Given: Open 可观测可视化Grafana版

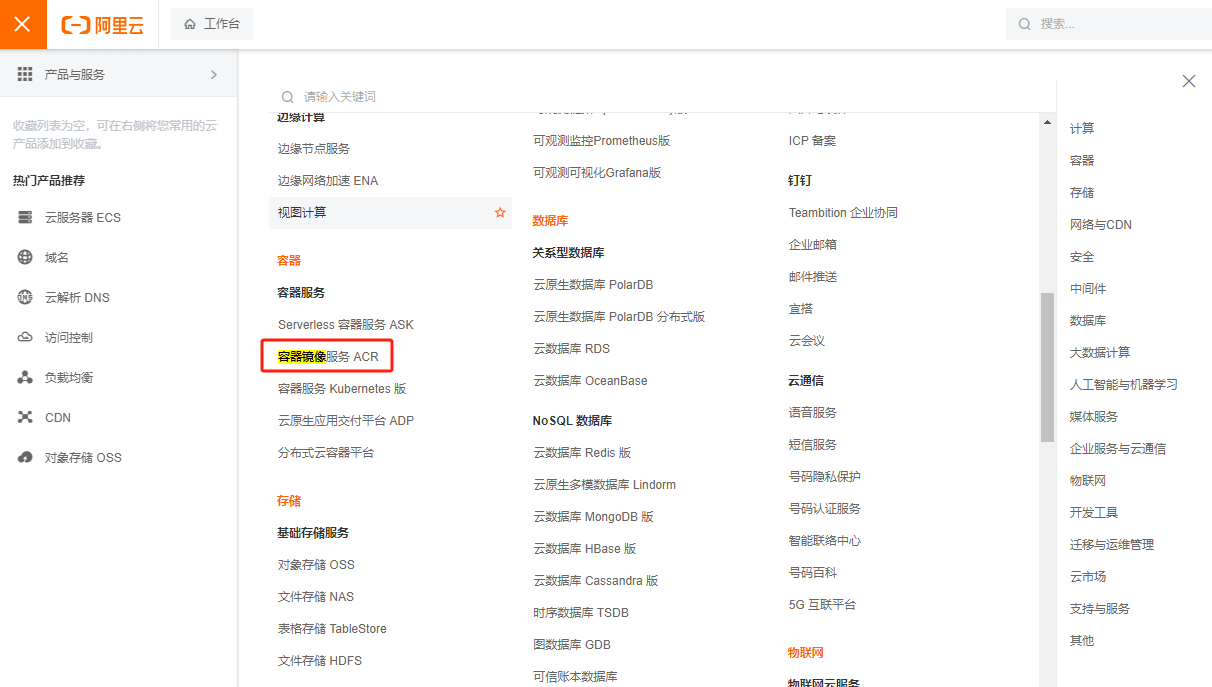Looking at the screenshot, I should 597,172.
